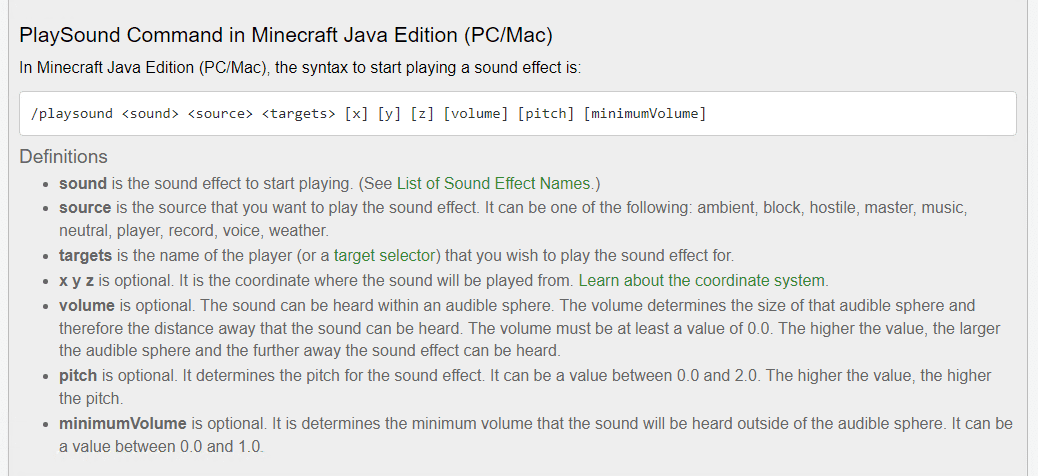Click the bold 'pitch' definition term
This screenshot has width=1038, height=476.
tap(78, 376)
